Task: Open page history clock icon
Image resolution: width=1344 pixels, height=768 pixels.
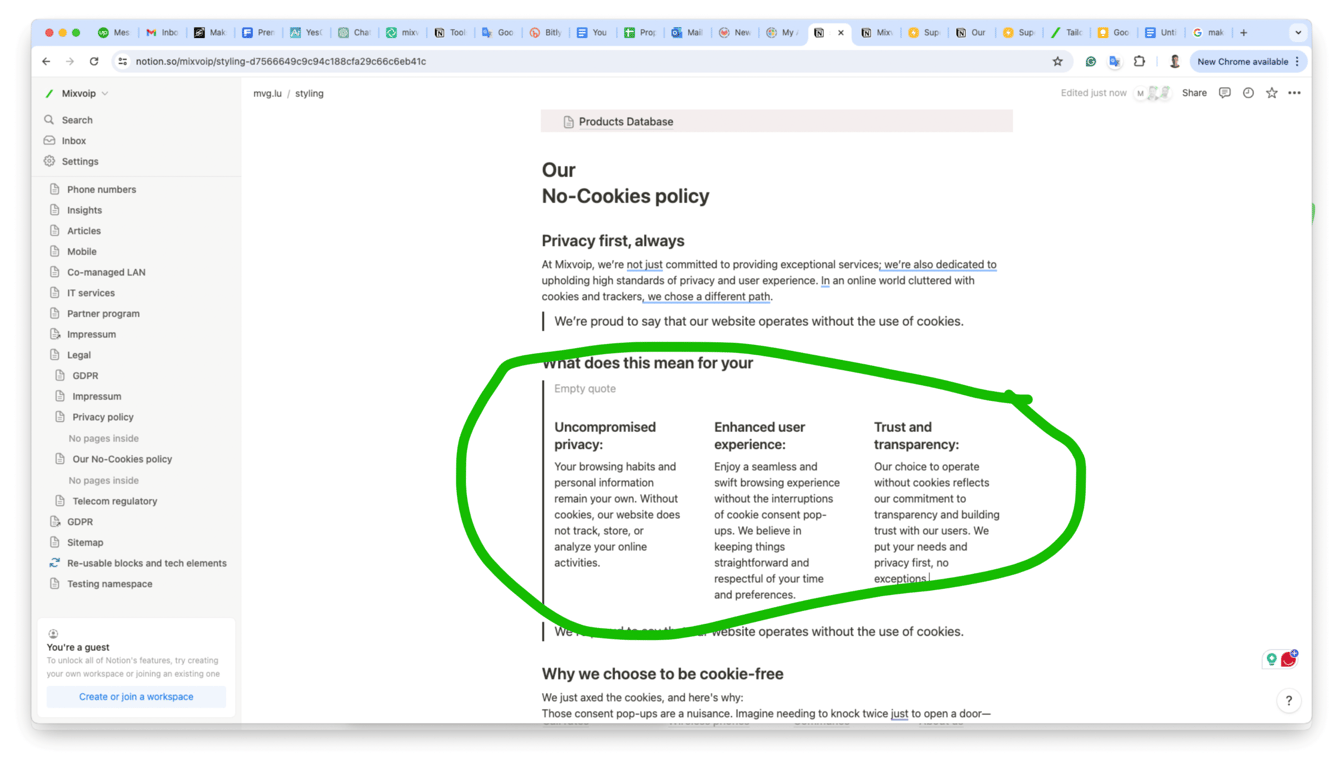Action: pos(1248,93)
